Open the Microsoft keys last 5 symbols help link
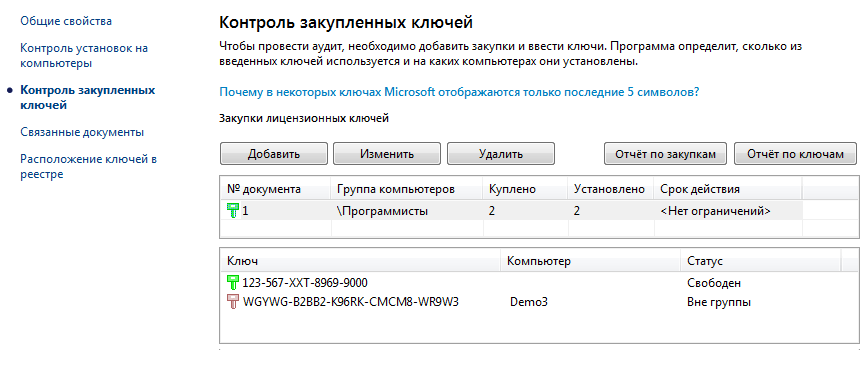Viewport: 867px width, 367px height. pyautogui.click(x=459, y=92)
